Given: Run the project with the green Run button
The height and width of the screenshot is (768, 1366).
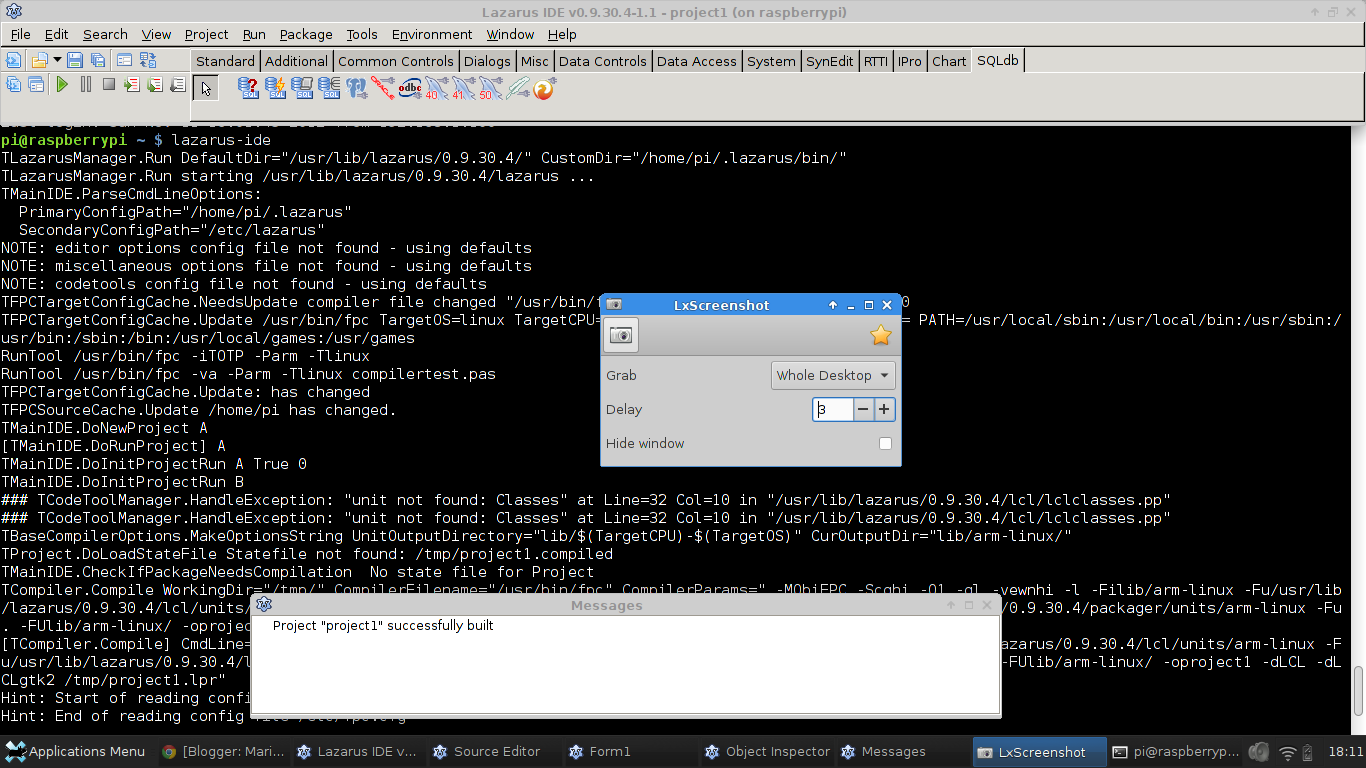Looking at the screenshot, I should click(62, 86).
